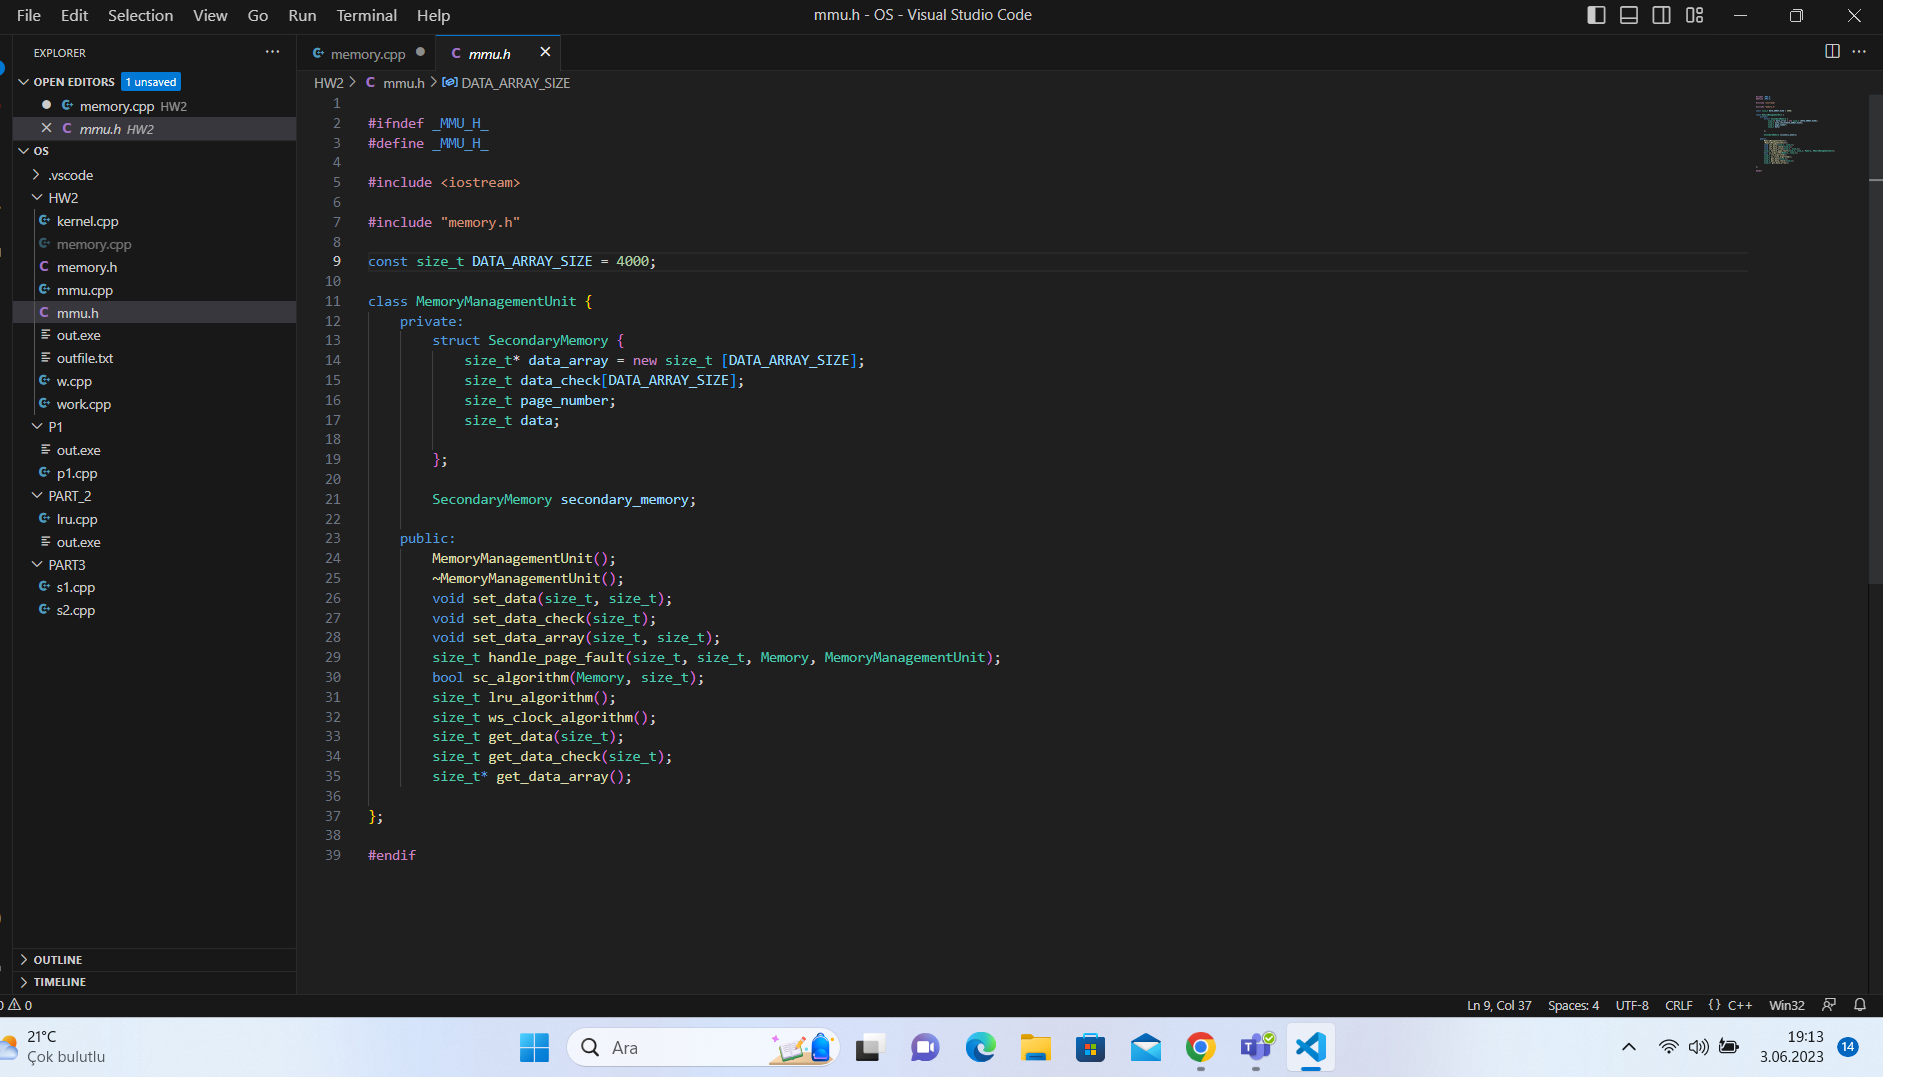The image size is (1920, 1080).
Task: Collapse the PART_2 folder
Action: 69,496
